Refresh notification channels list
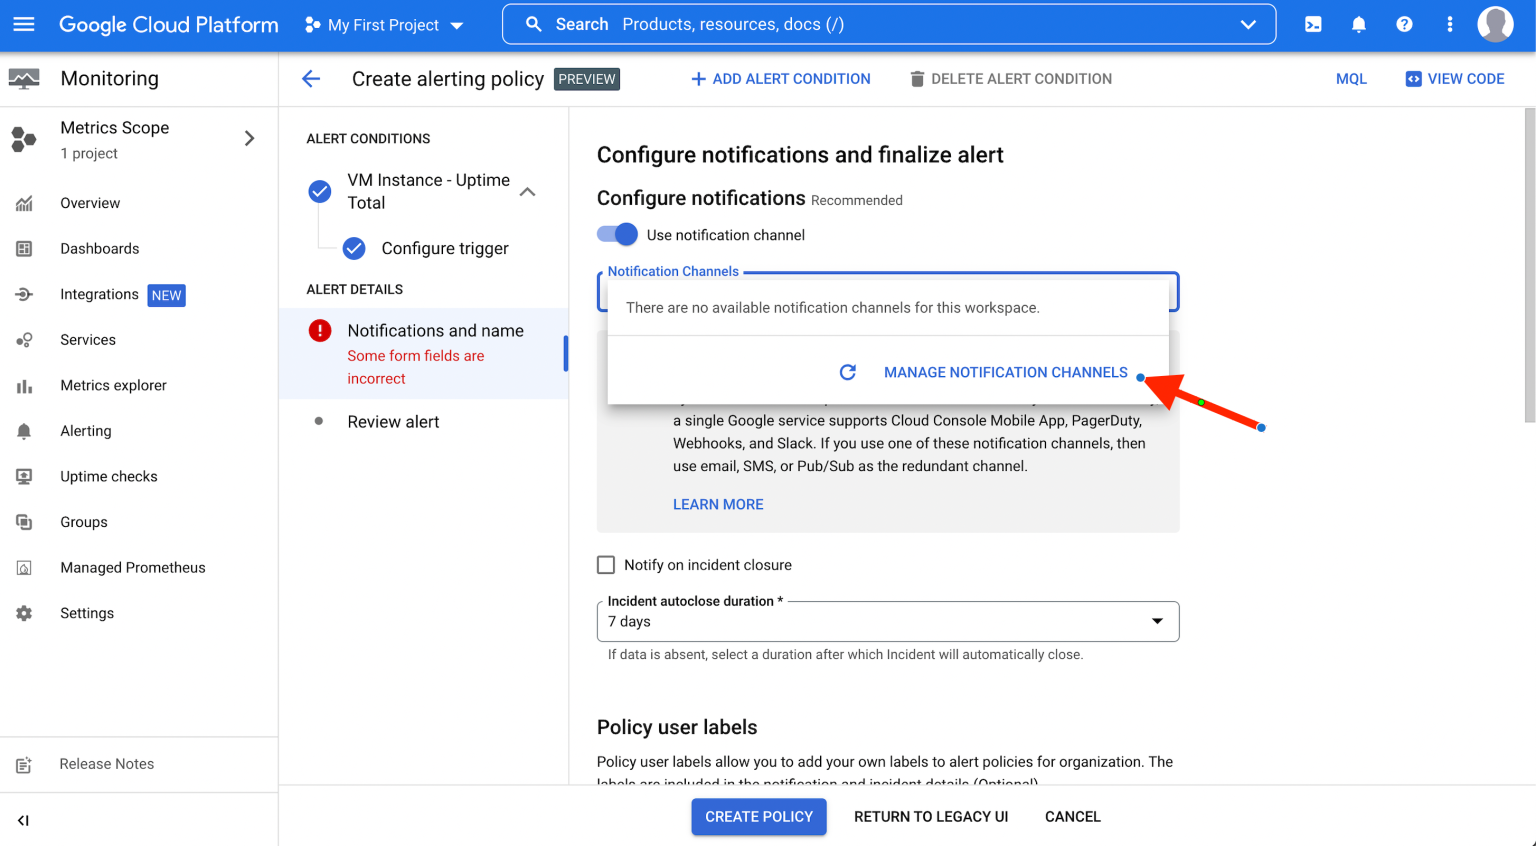 tap(847, 372)
